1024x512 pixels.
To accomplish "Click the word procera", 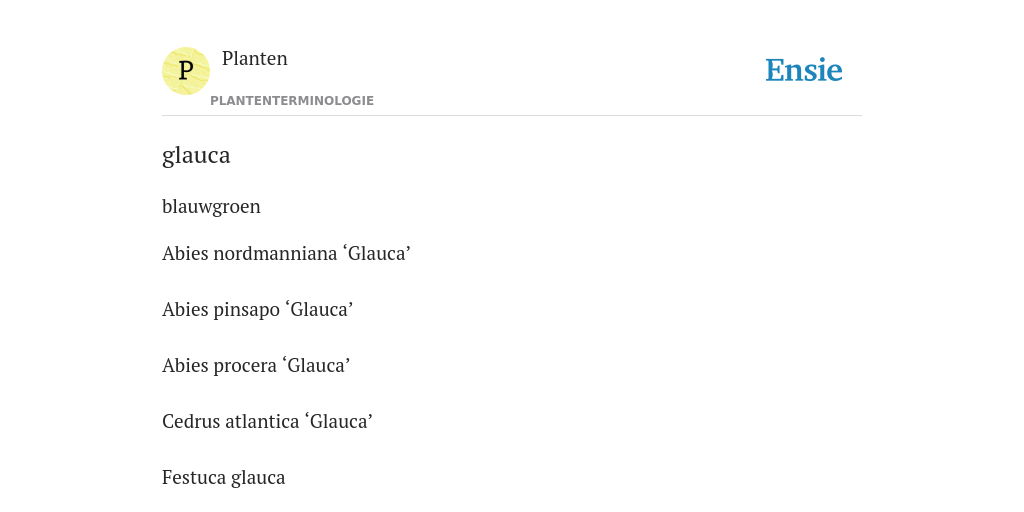I will pyautogui.click(x=245, y=366).
